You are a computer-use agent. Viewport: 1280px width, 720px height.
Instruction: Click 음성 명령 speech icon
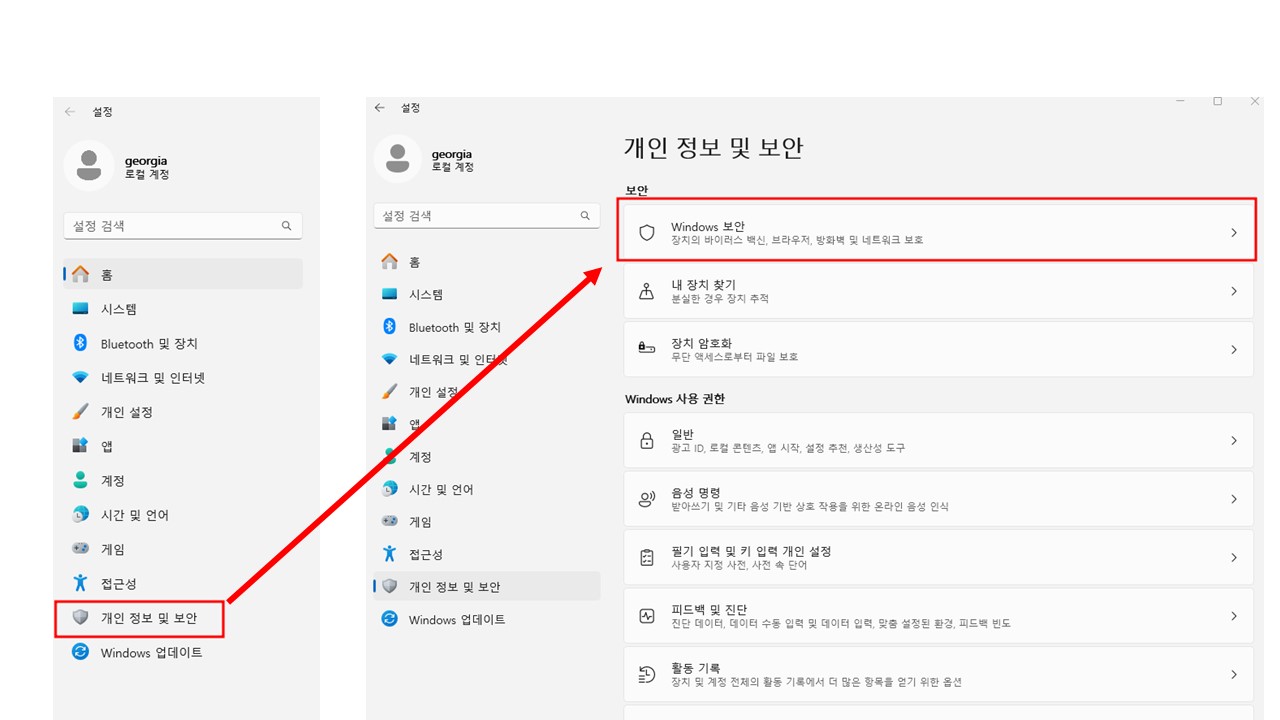tap(647, 498)
